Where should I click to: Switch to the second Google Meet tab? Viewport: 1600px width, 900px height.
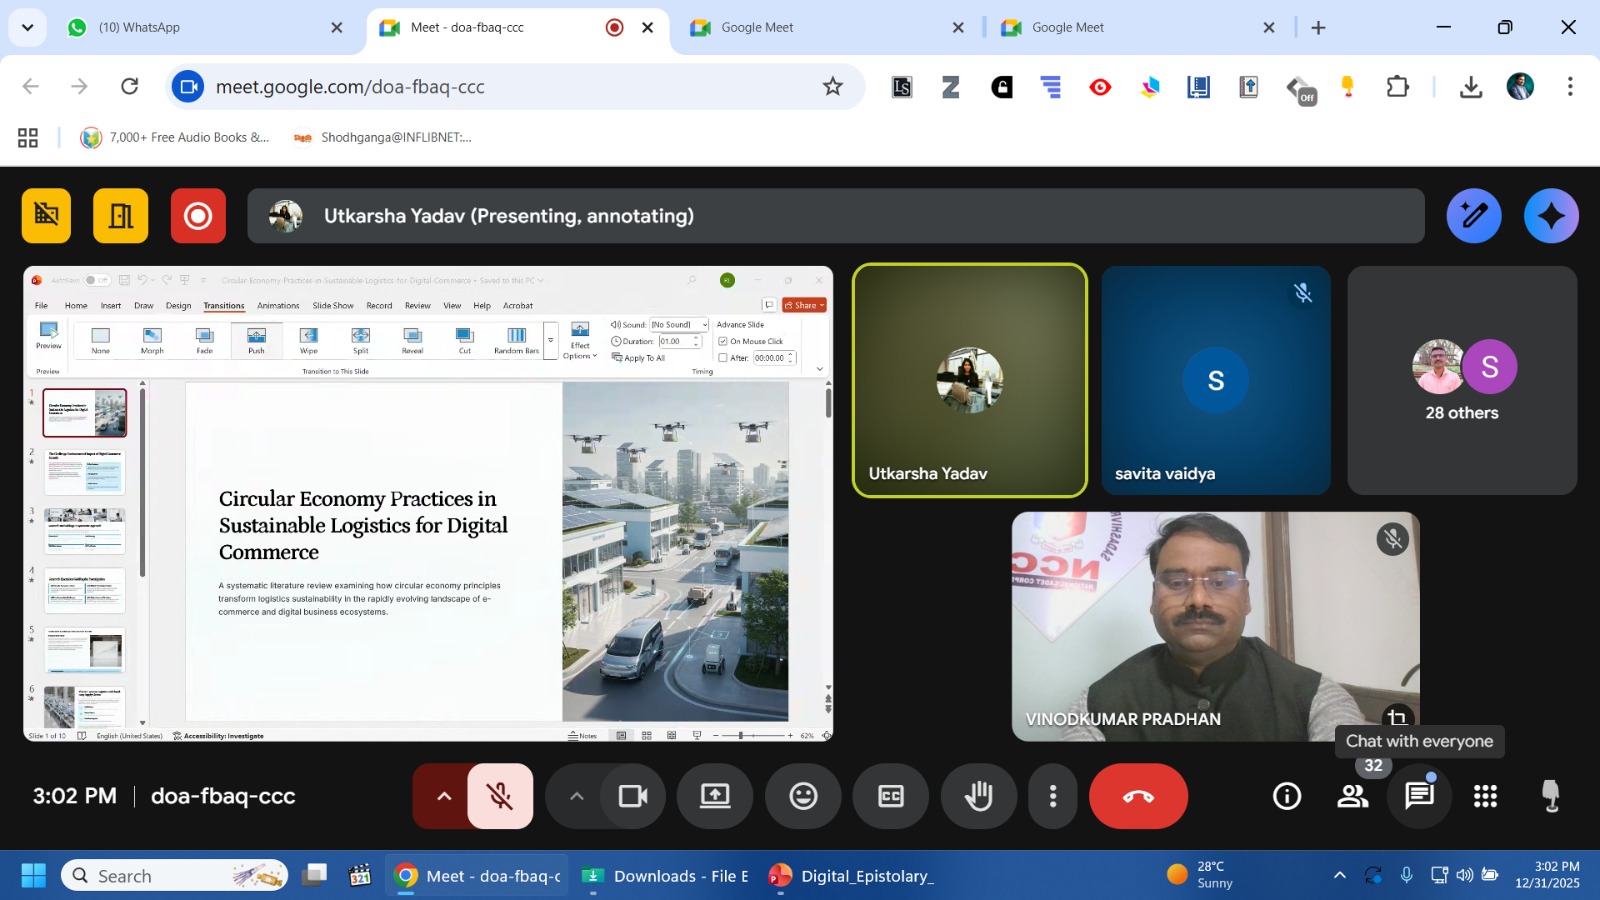pos(1067,27)
